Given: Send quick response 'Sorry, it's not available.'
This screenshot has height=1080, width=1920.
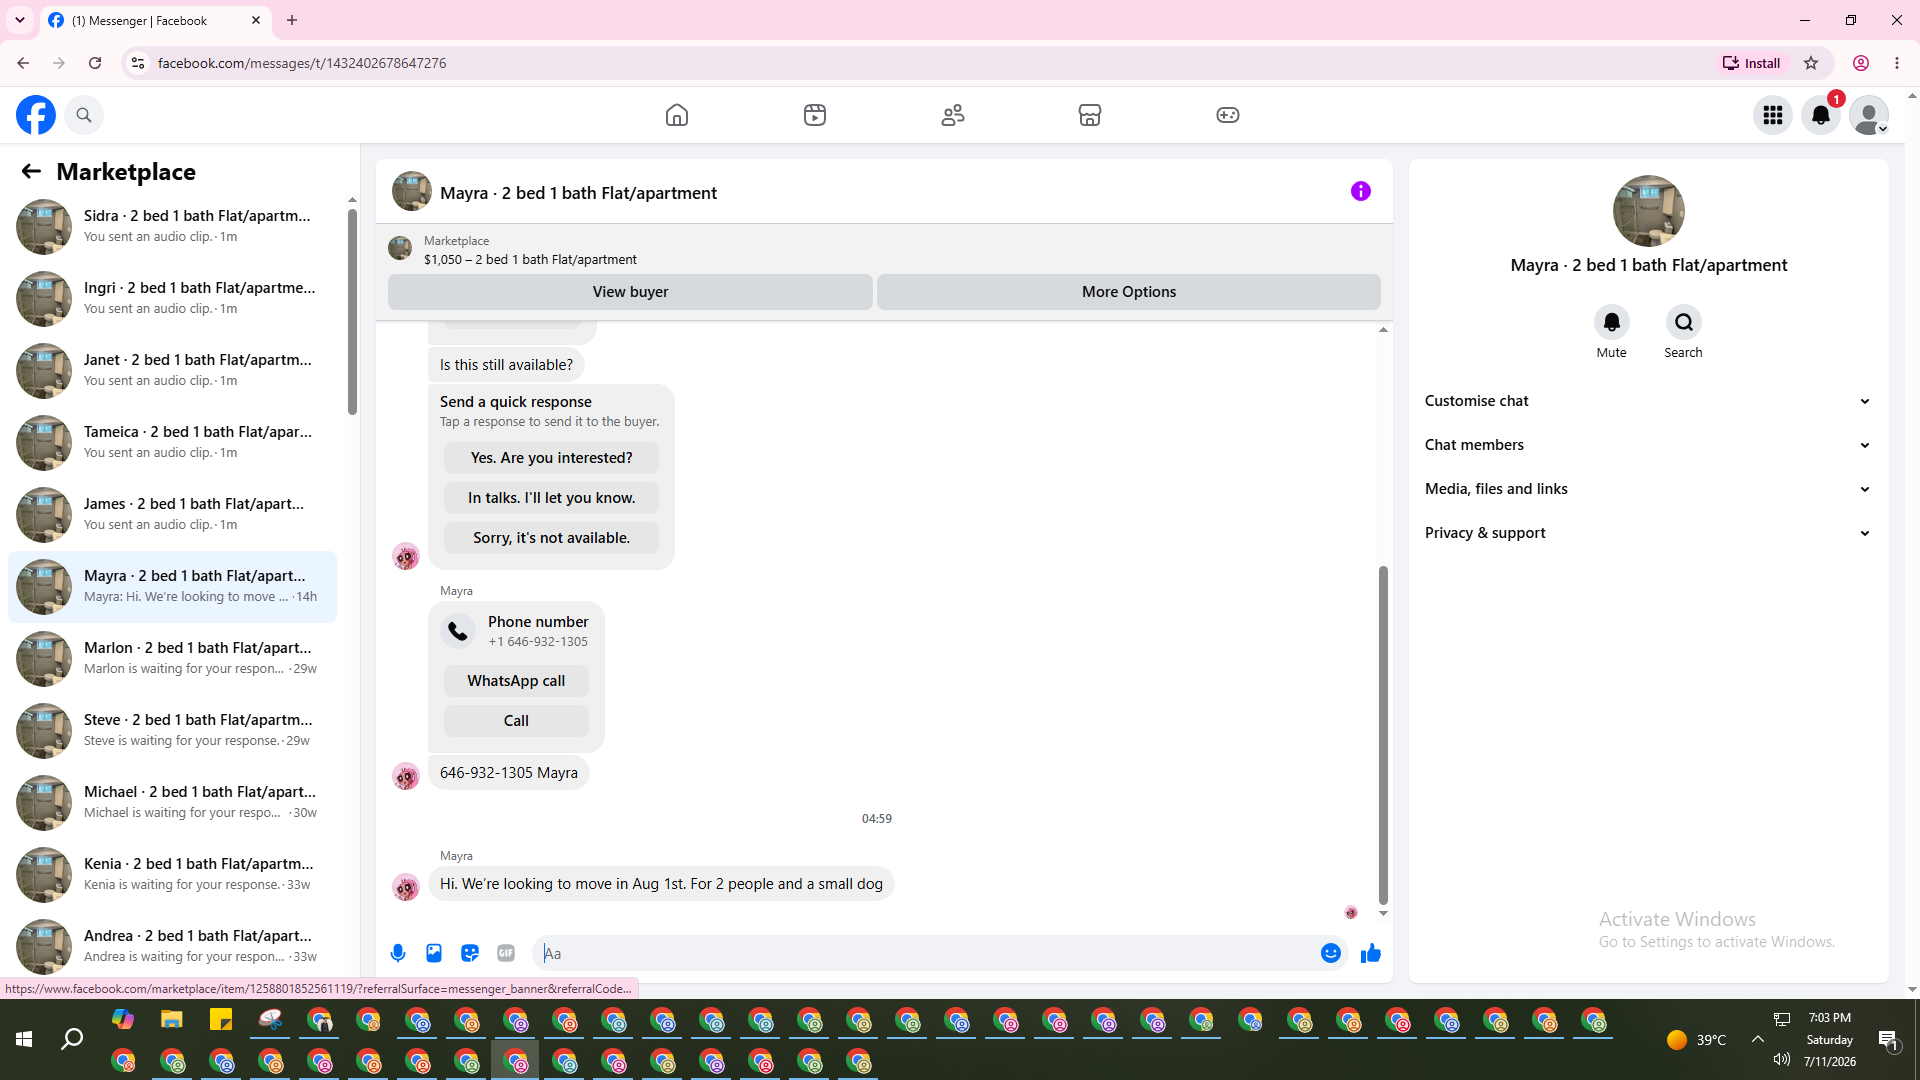Looking at the screenshot, I should (x=551, y=538).
